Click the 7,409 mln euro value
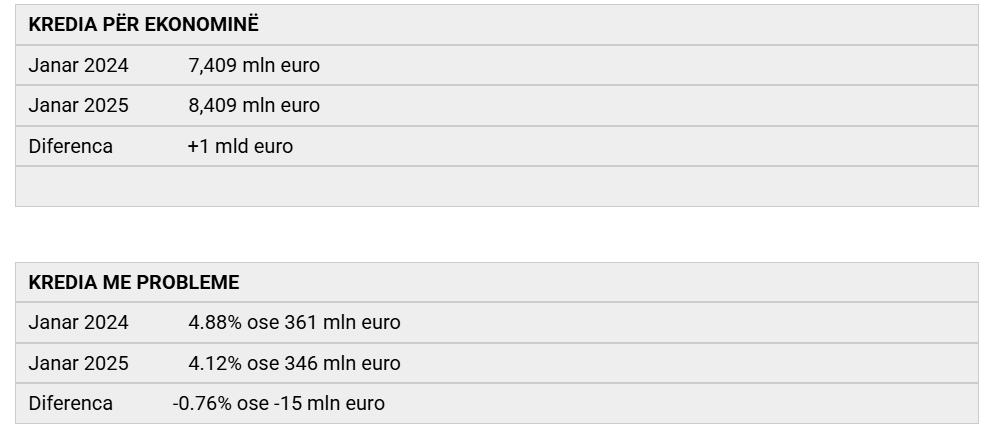Image resolution: width=987 pixels, height=431 pixels. [254, 65]
